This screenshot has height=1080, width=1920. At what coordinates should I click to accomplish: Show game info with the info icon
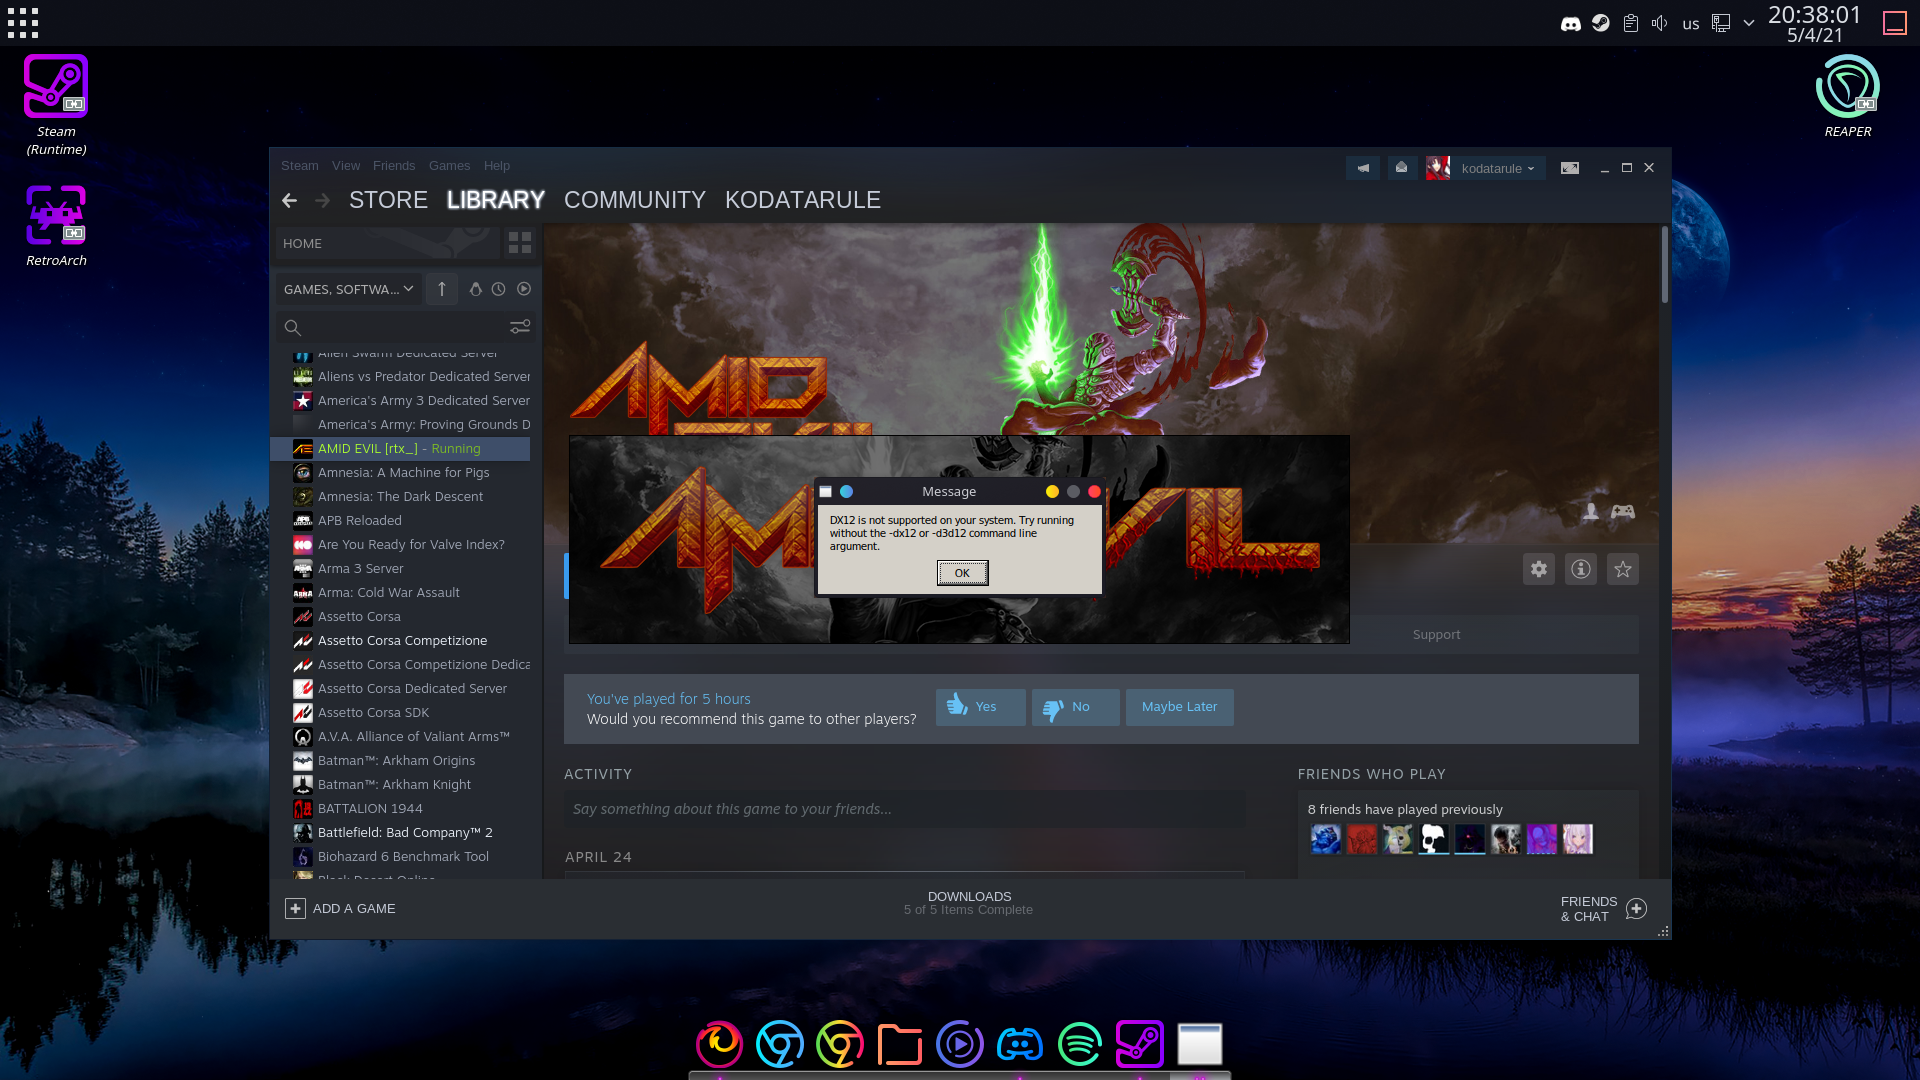click(x=1581, y=569)
